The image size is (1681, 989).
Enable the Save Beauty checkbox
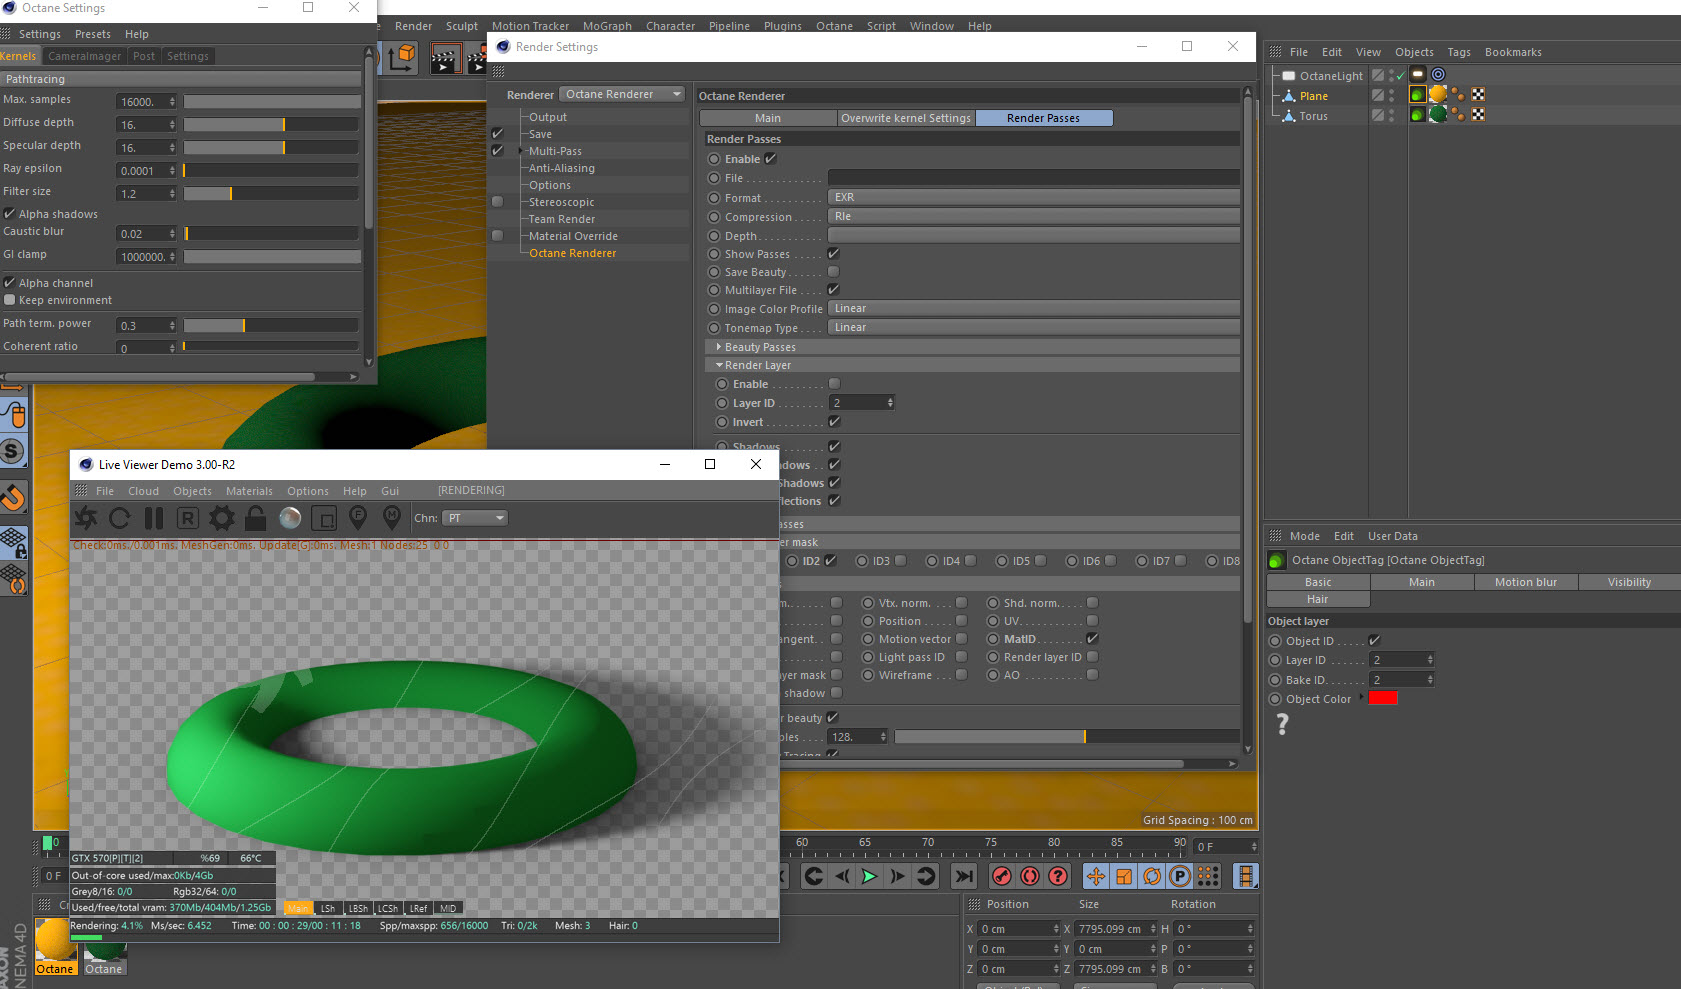pyautogui.click(x=833, y=272)
